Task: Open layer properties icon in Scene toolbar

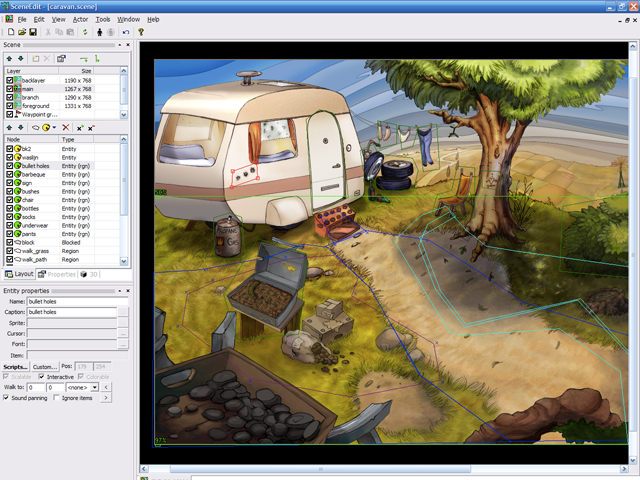Action: pos(61,59)
